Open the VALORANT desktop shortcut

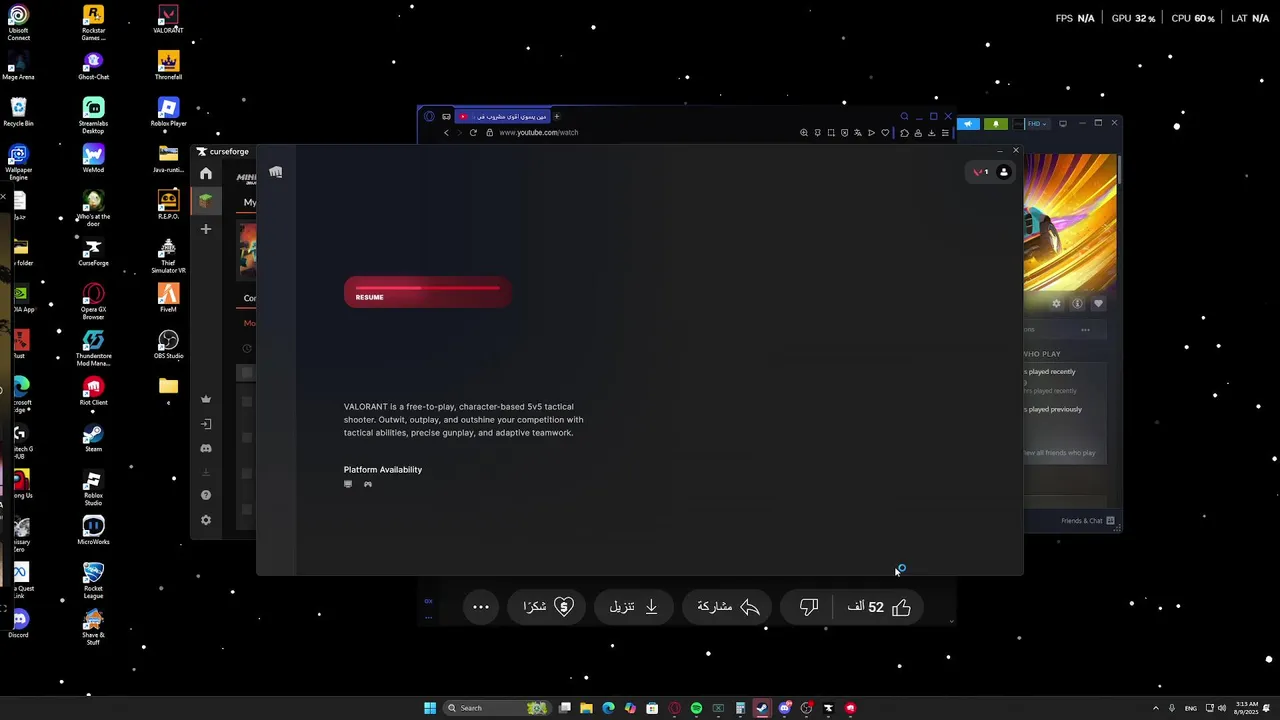click(x=168, y=18)
